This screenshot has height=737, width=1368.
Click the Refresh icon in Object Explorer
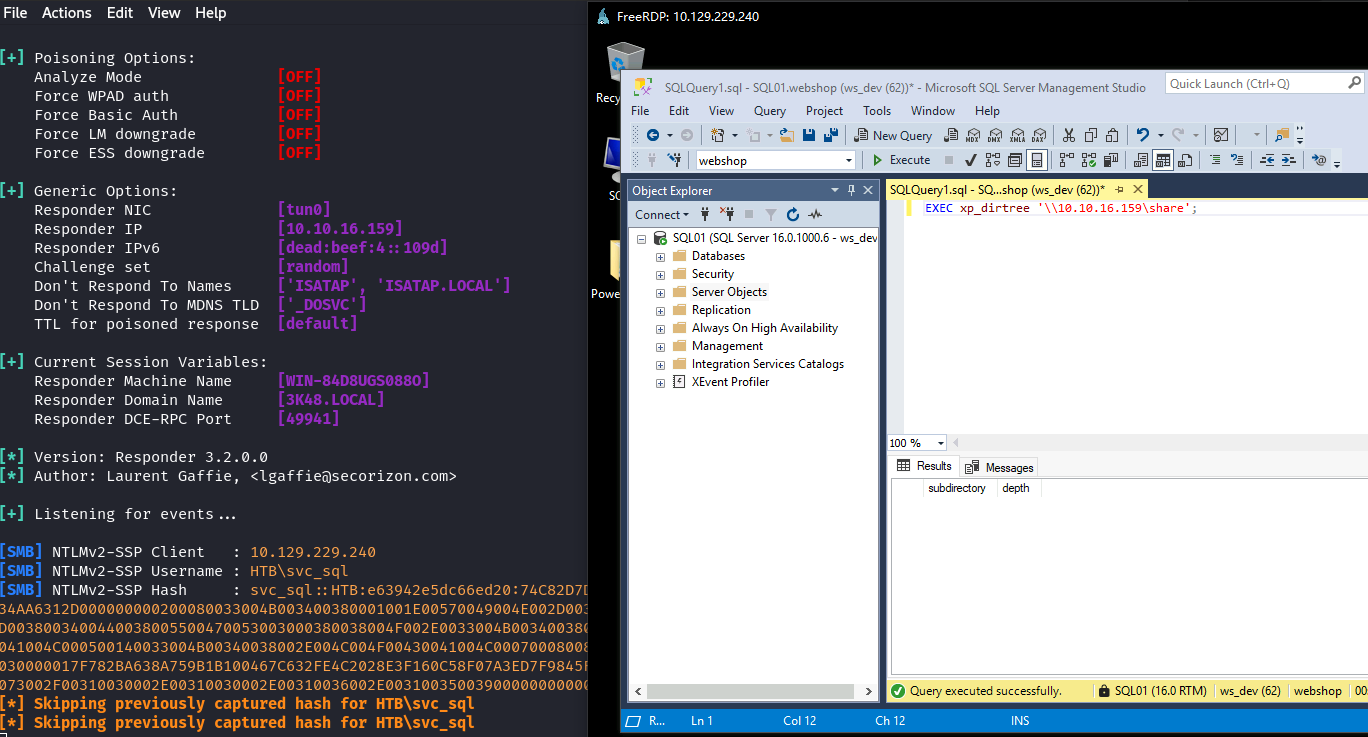pos(793,214)
